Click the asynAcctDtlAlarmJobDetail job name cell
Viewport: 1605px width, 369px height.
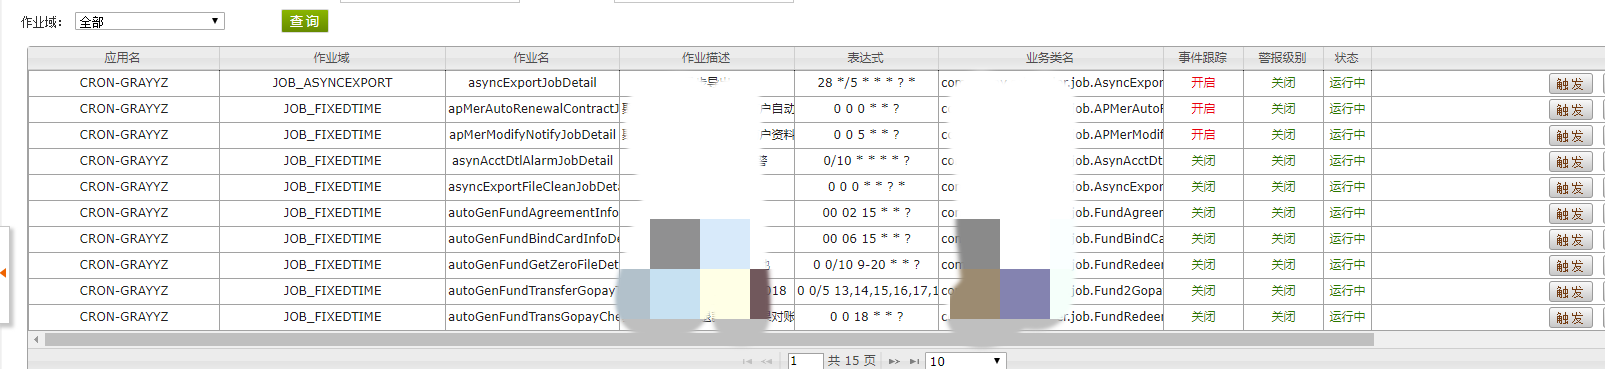(x=532, y=161)
